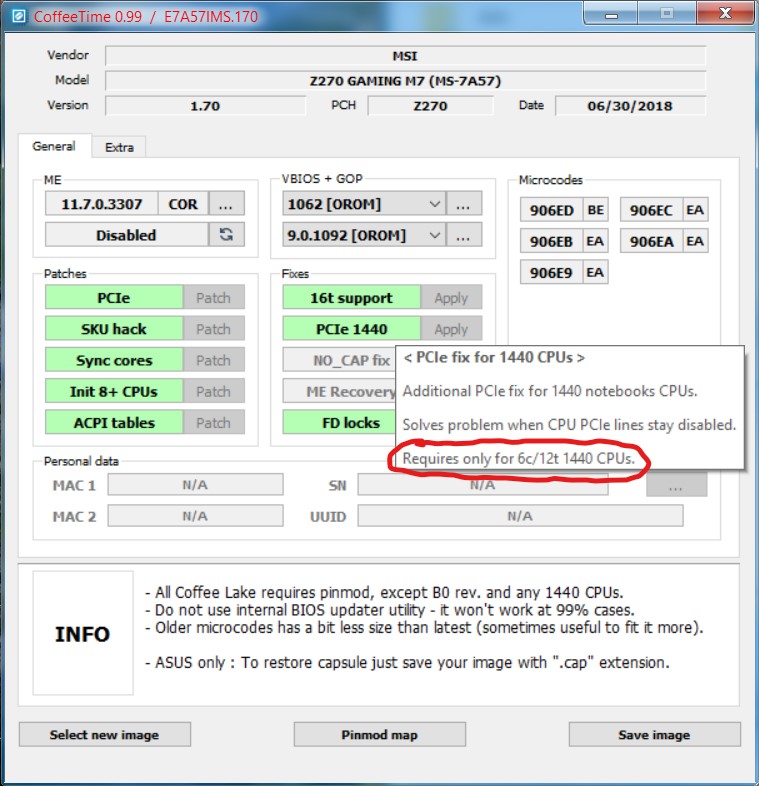Click the EA revision of 906EA
Screen dimensions: 759x786
695,241
